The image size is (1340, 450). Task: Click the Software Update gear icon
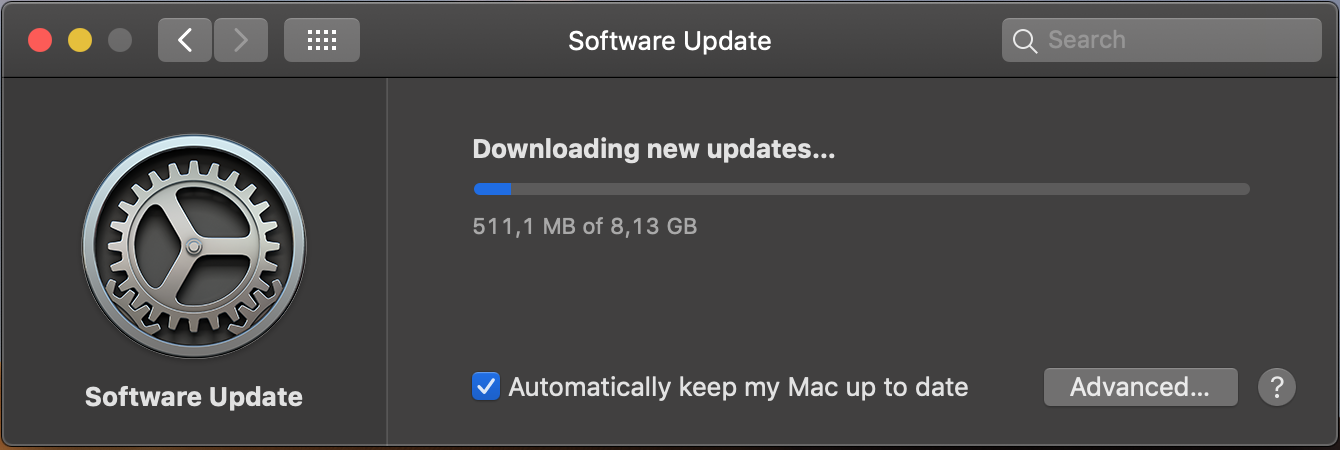(x=194, y=247)
